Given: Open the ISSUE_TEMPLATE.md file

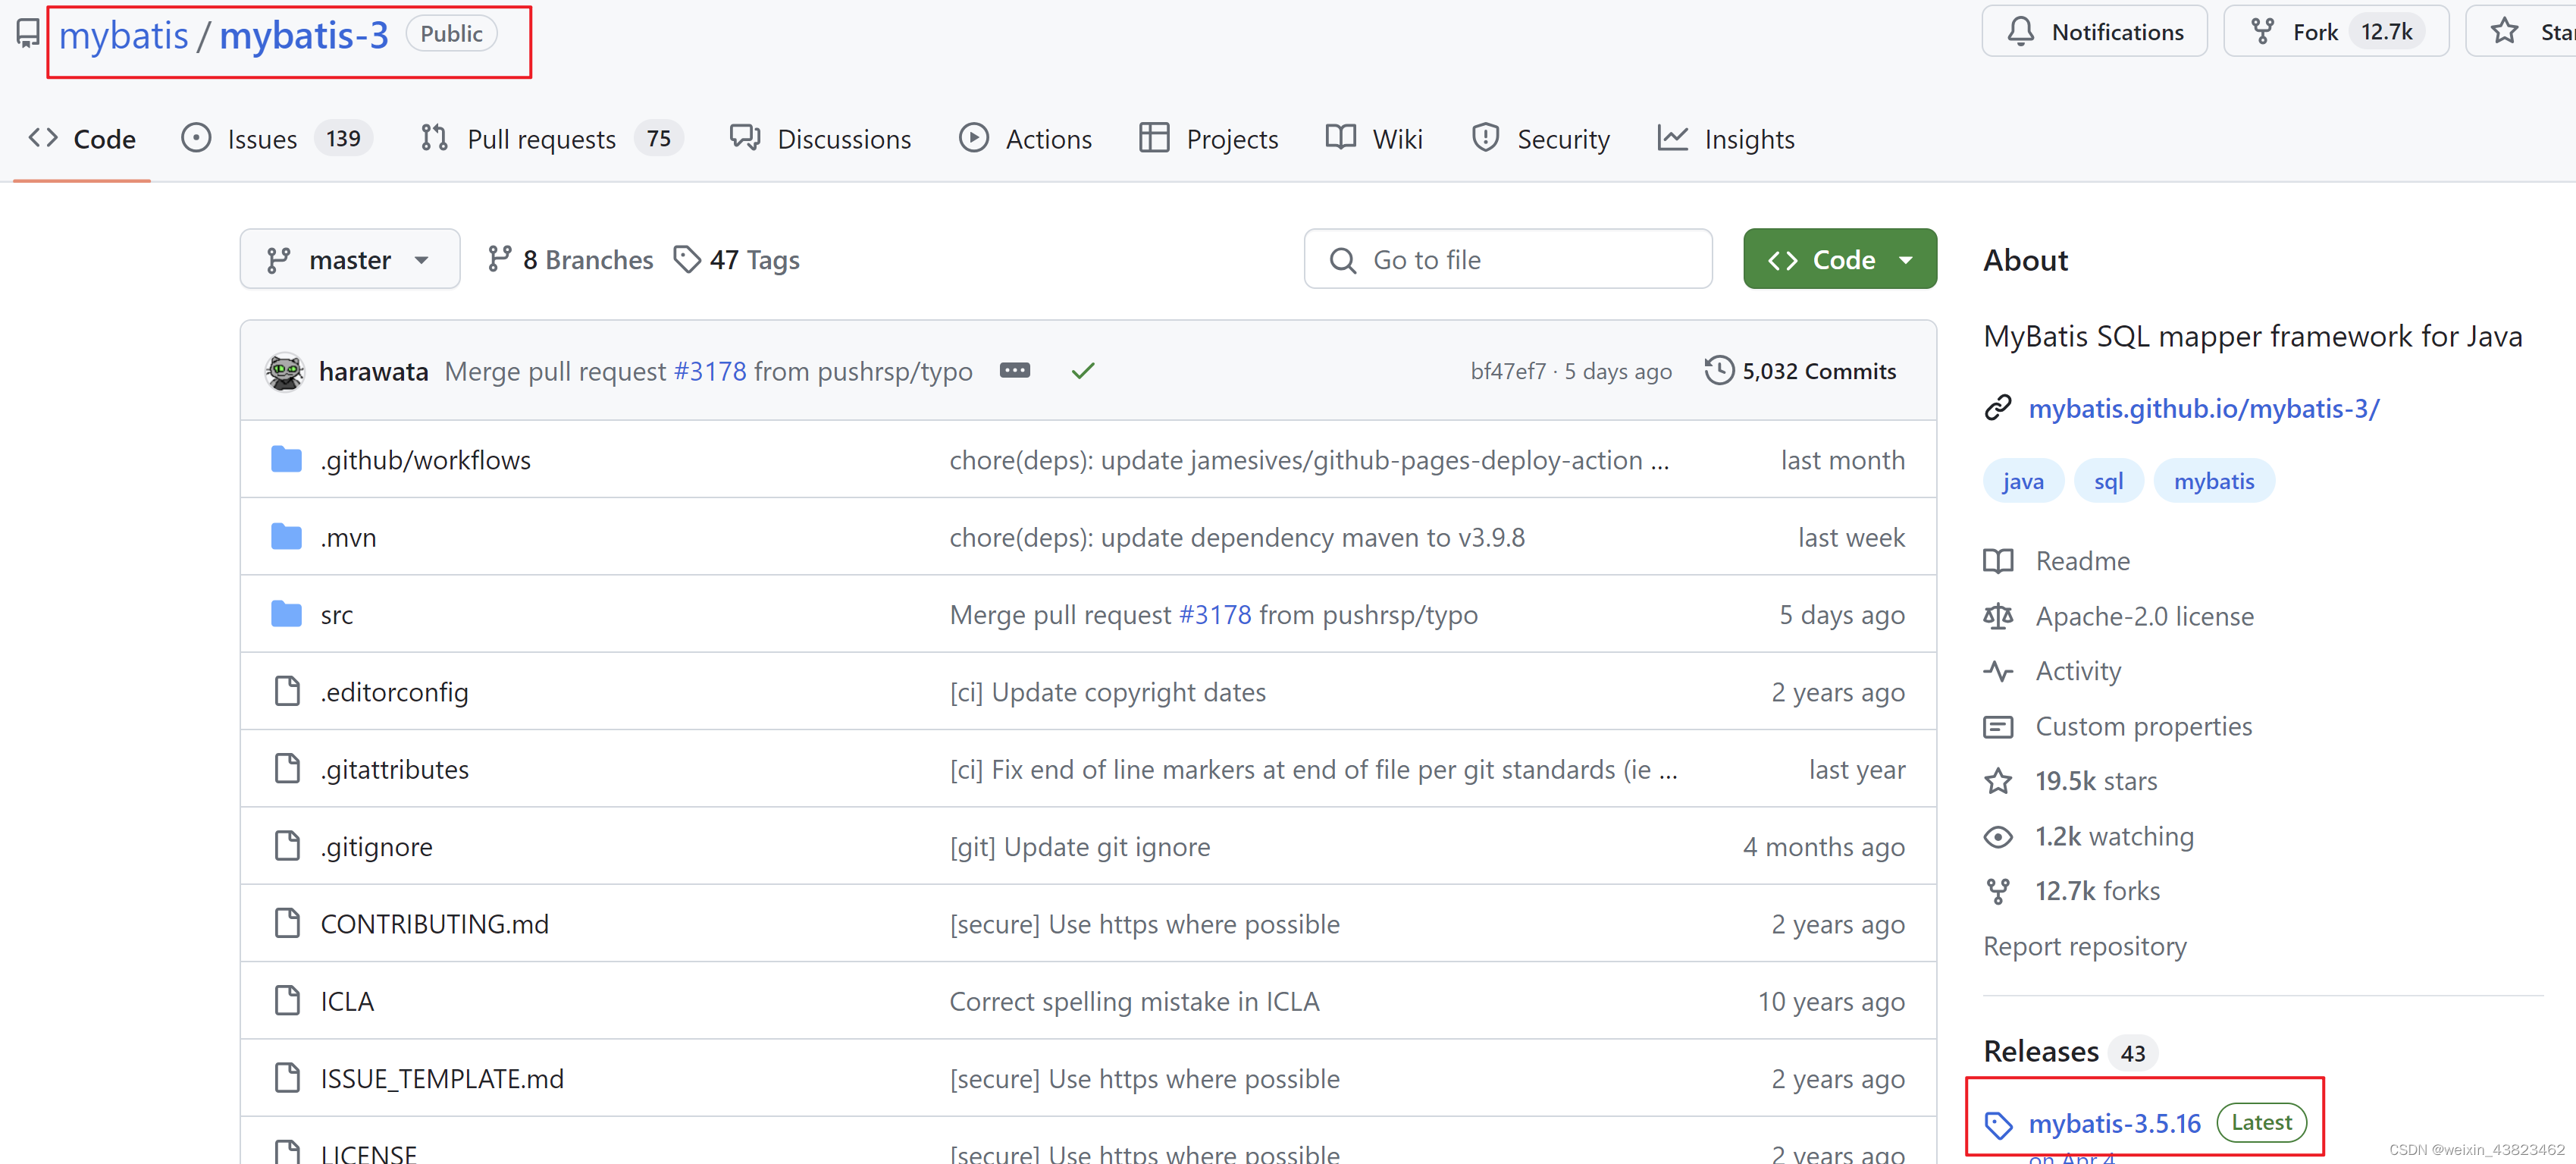Looking at the screenshot, I should [442, 1079].
